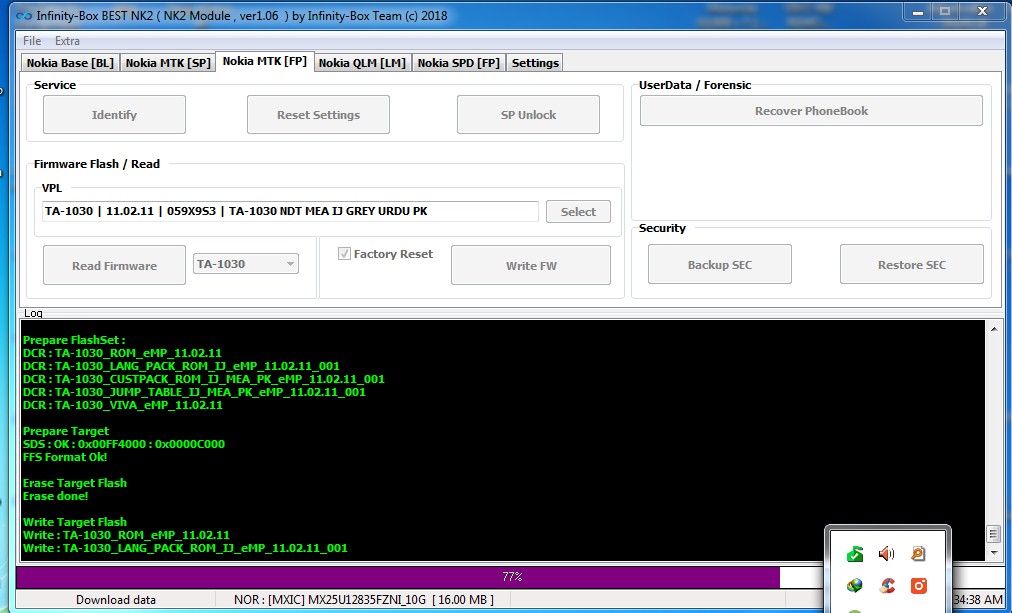Click the Recover PhoneBook button
Image resolution: width=1012 pixels, height=613 pixels.
pyautogui.click(x=811, y=111)
